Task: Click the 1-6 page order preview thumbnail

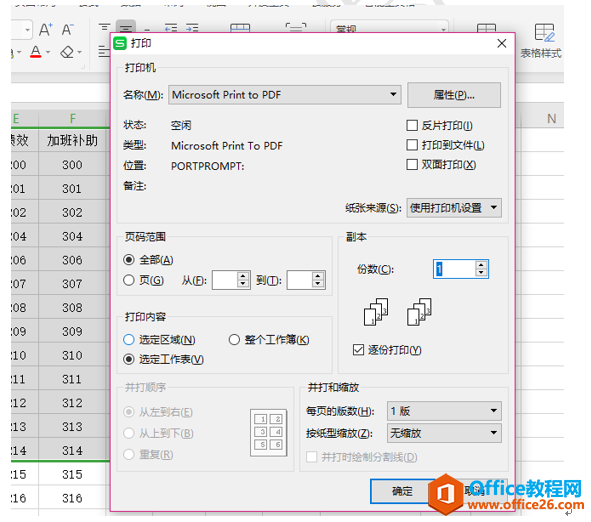Action: (x=268, y=433)
